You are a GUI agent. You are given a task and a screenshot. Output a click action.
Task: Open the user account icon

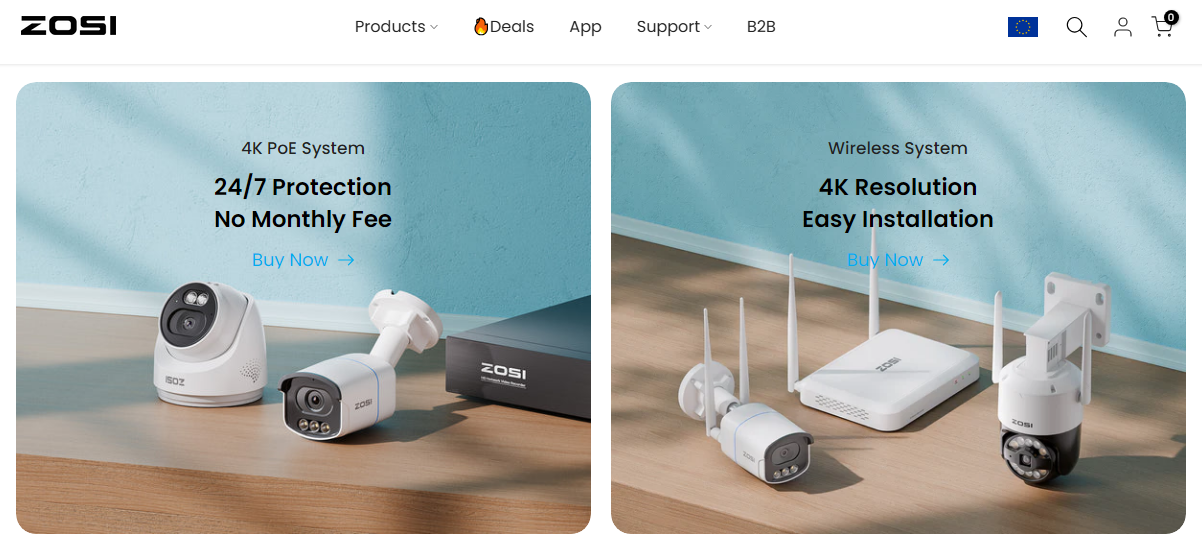coord(1123,27)
